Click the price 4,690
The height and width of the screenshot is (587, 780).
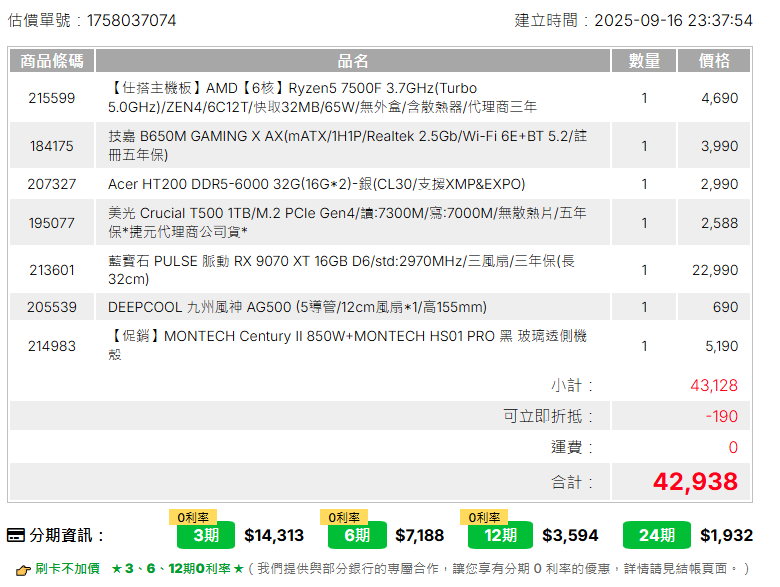click(719, 98)
